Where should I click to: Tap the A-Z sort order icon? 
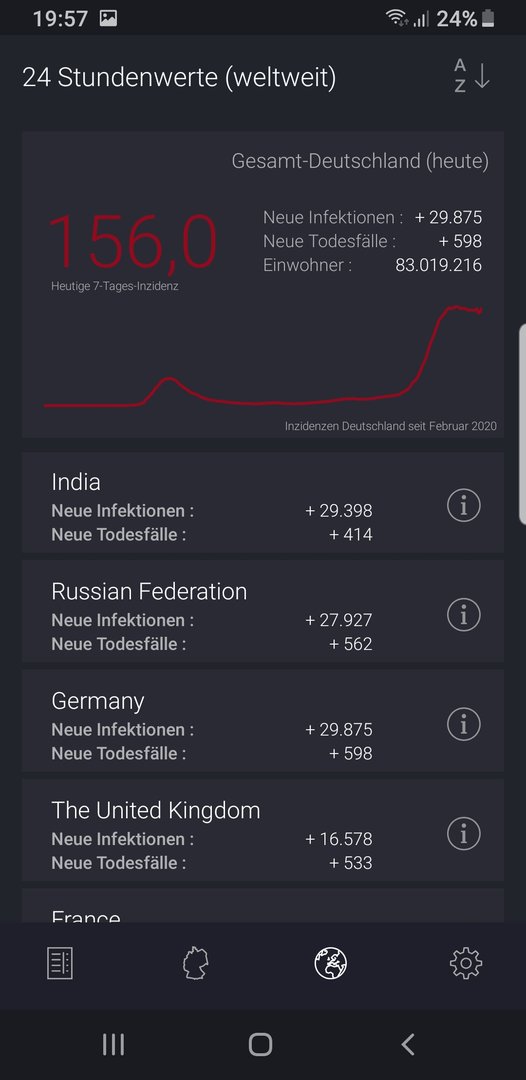tap(472, 76)
